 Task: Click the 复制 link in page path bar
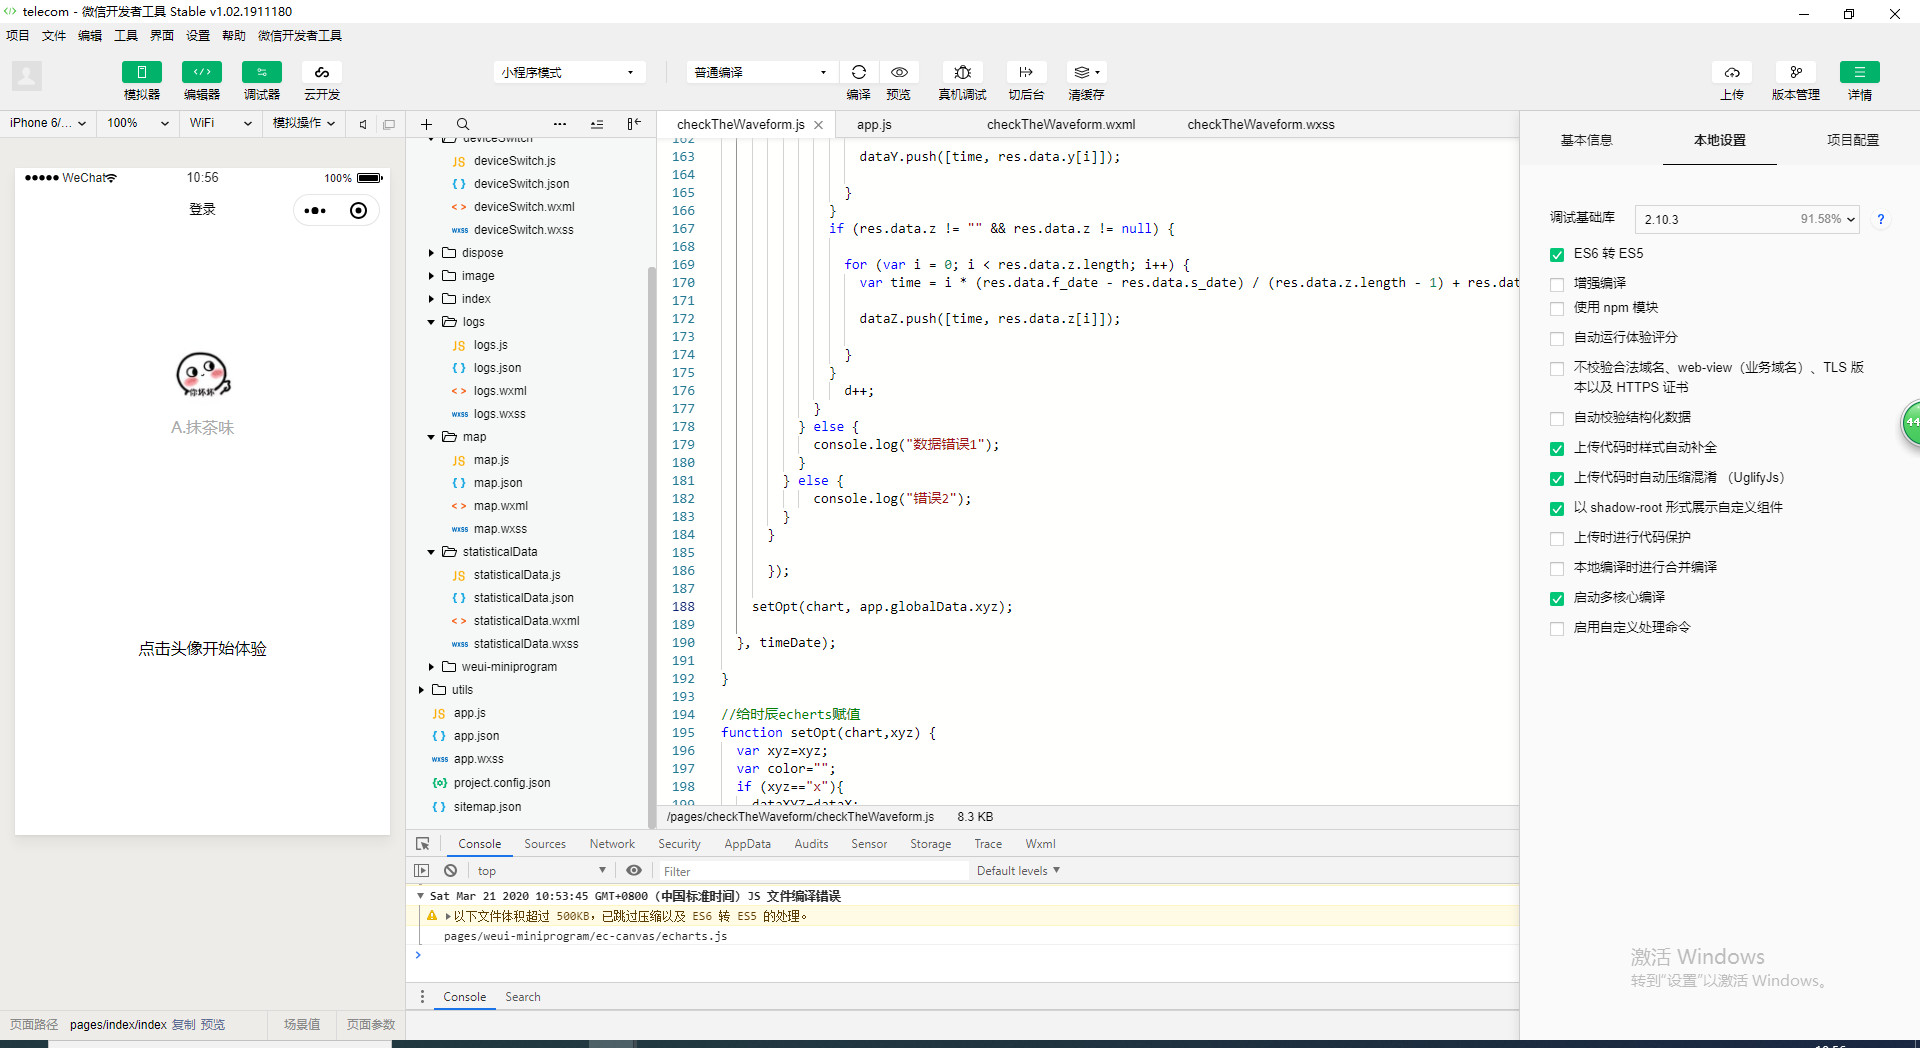point(183,1025)
